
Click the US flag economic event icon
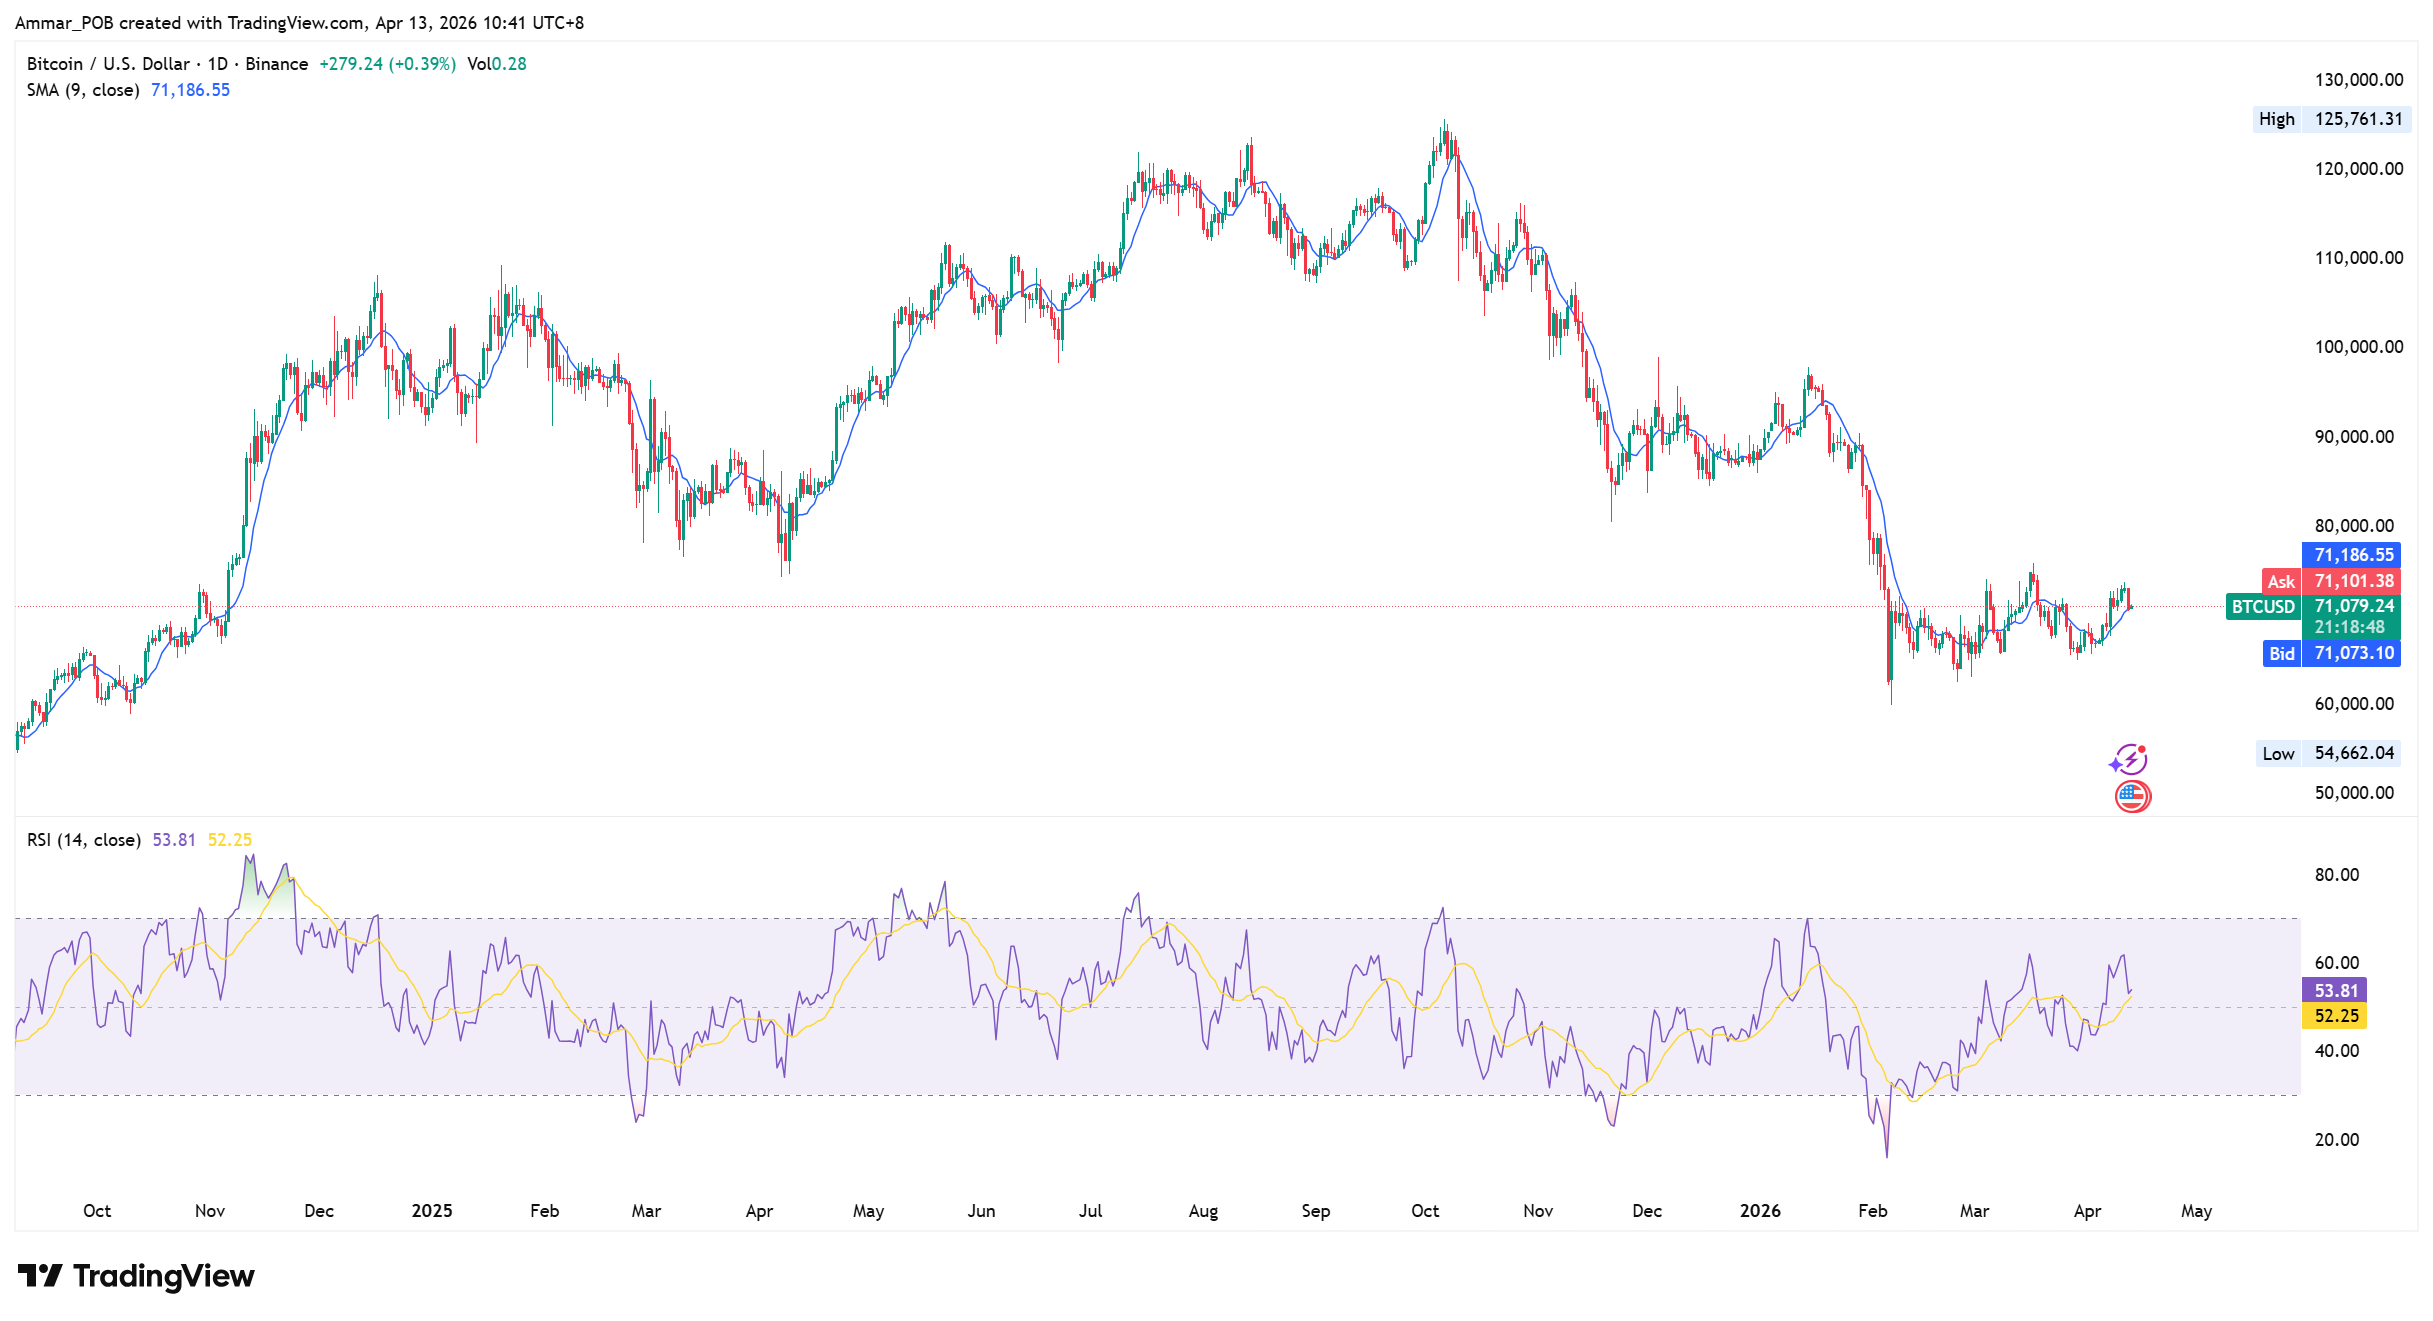[2132, 796]
